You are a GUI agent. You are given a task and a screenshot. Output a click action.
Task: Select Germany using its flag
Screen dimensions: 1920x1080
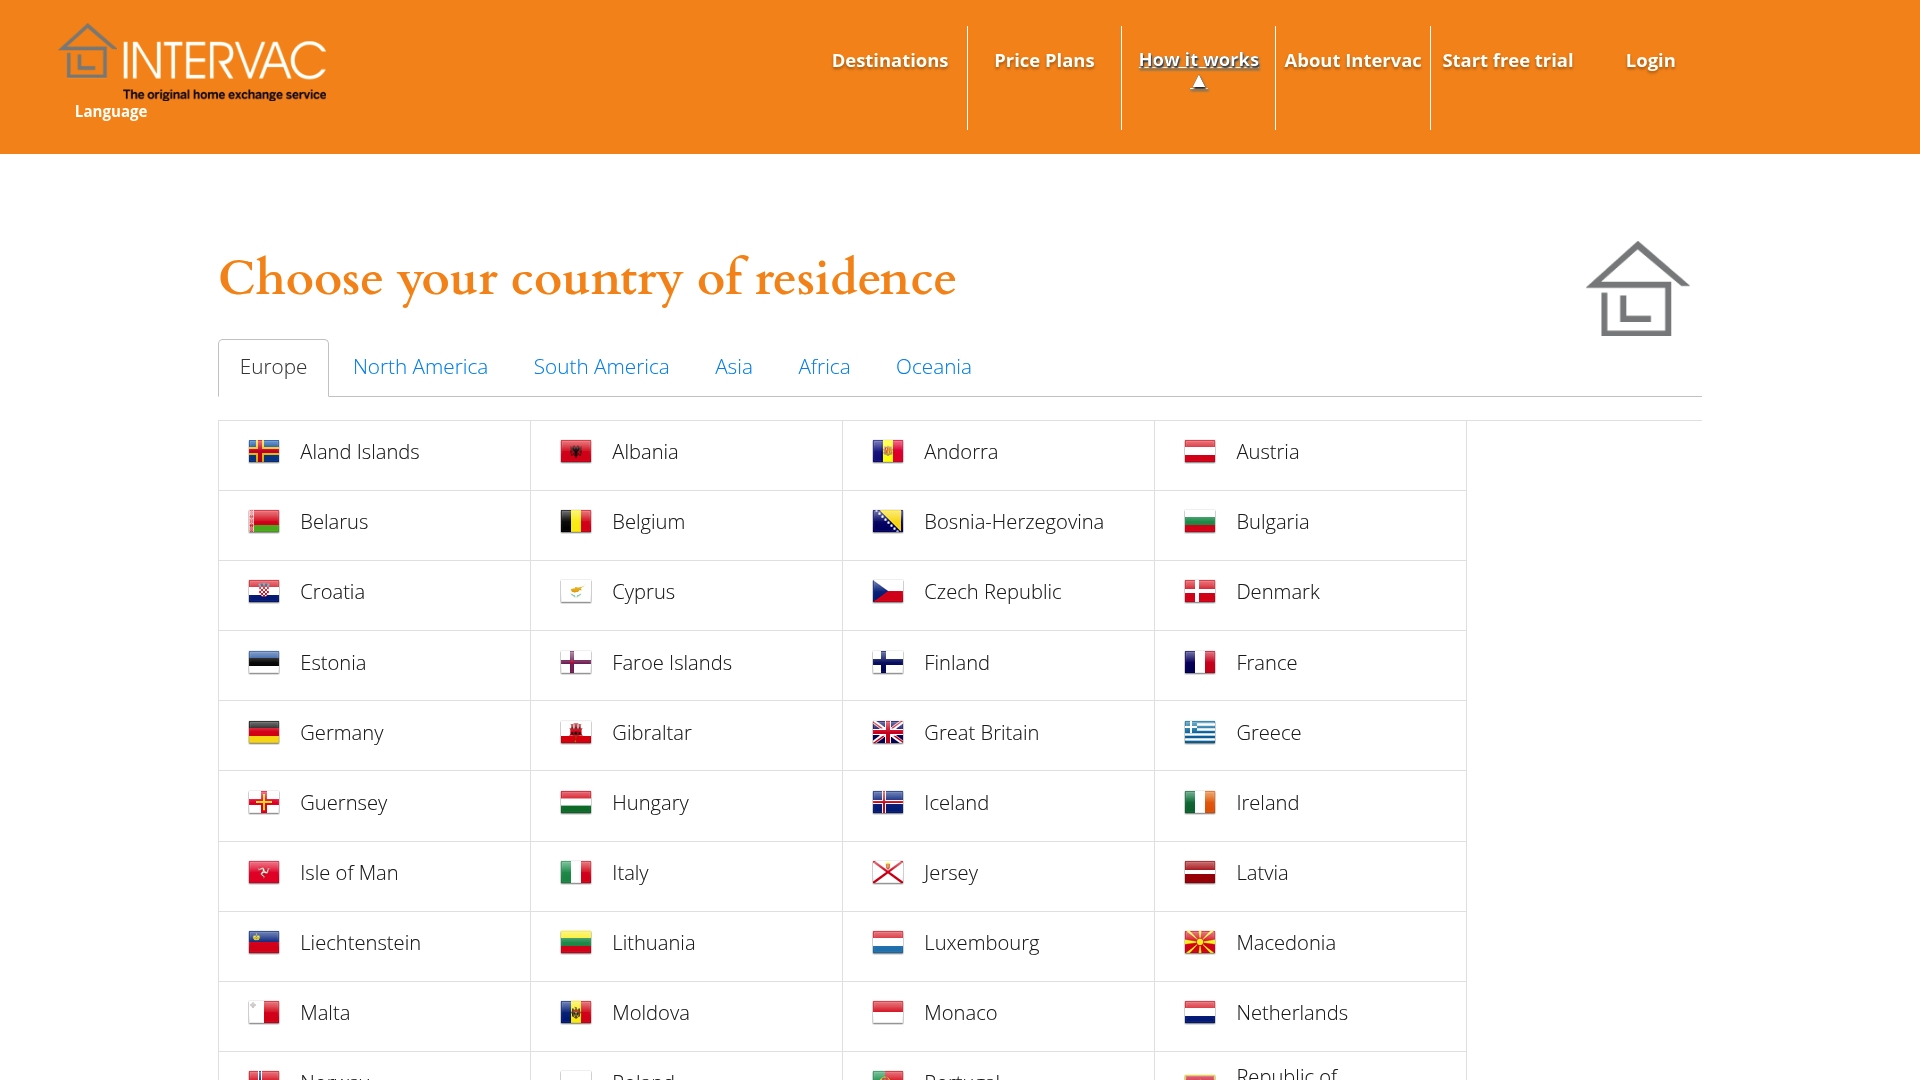(263, 732)
